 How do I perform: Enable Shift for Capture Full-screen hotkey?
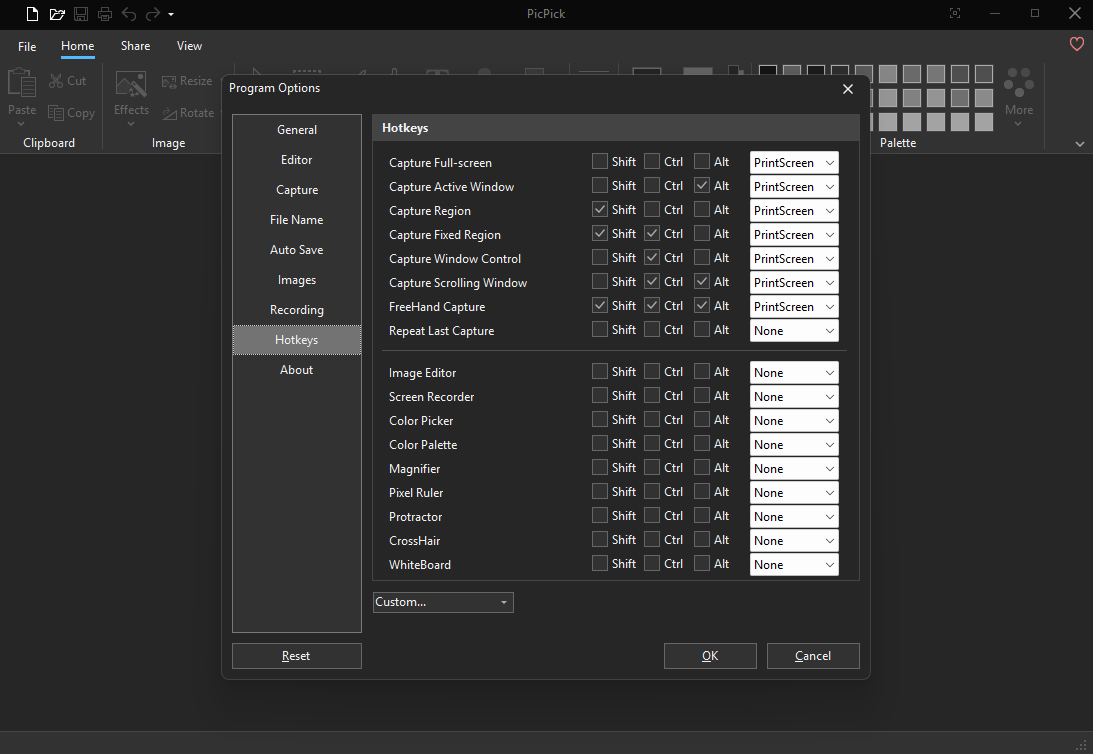[x=600, y=161]
